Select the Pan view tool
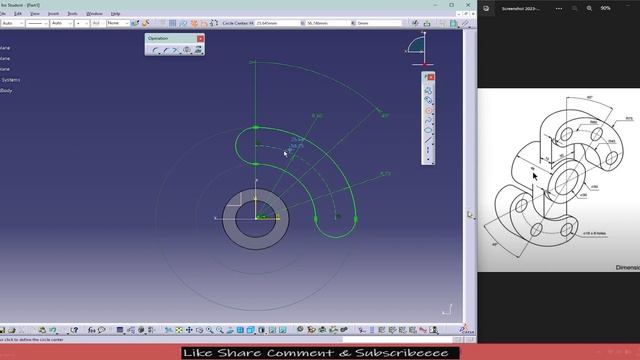 189,330
